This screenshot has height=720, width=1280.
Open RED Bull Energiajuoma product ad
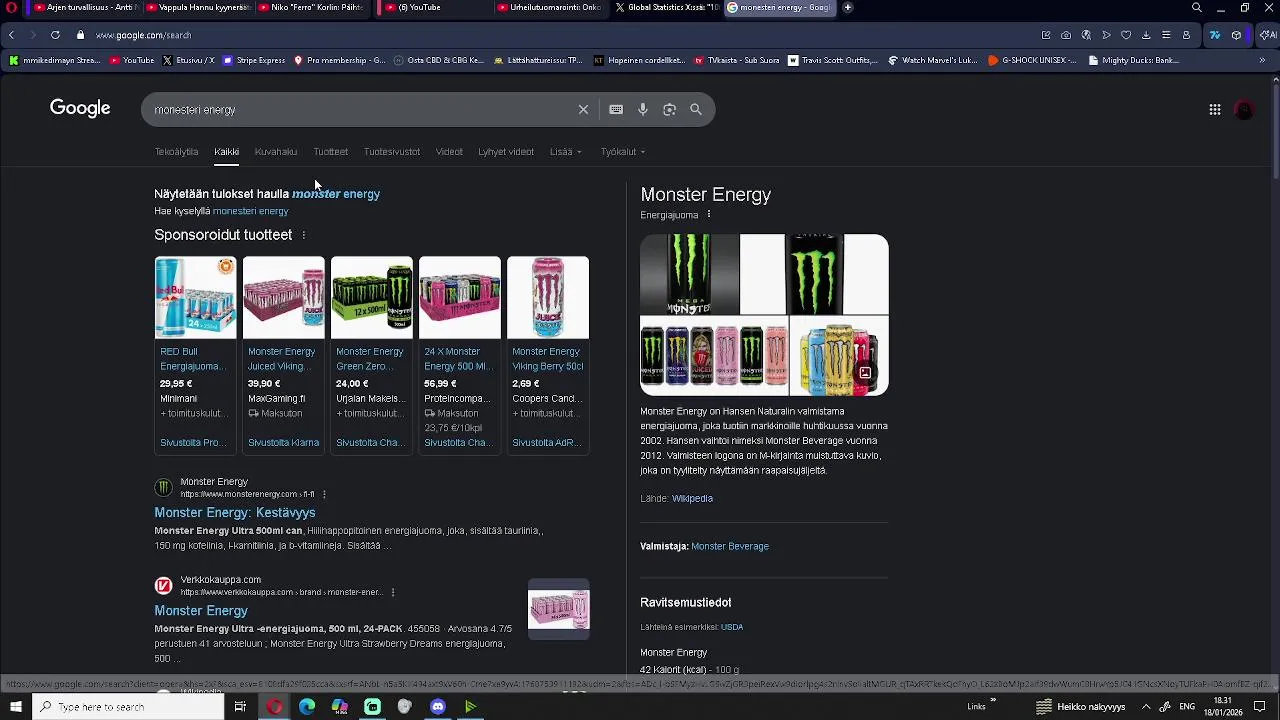tap(195, 355)
